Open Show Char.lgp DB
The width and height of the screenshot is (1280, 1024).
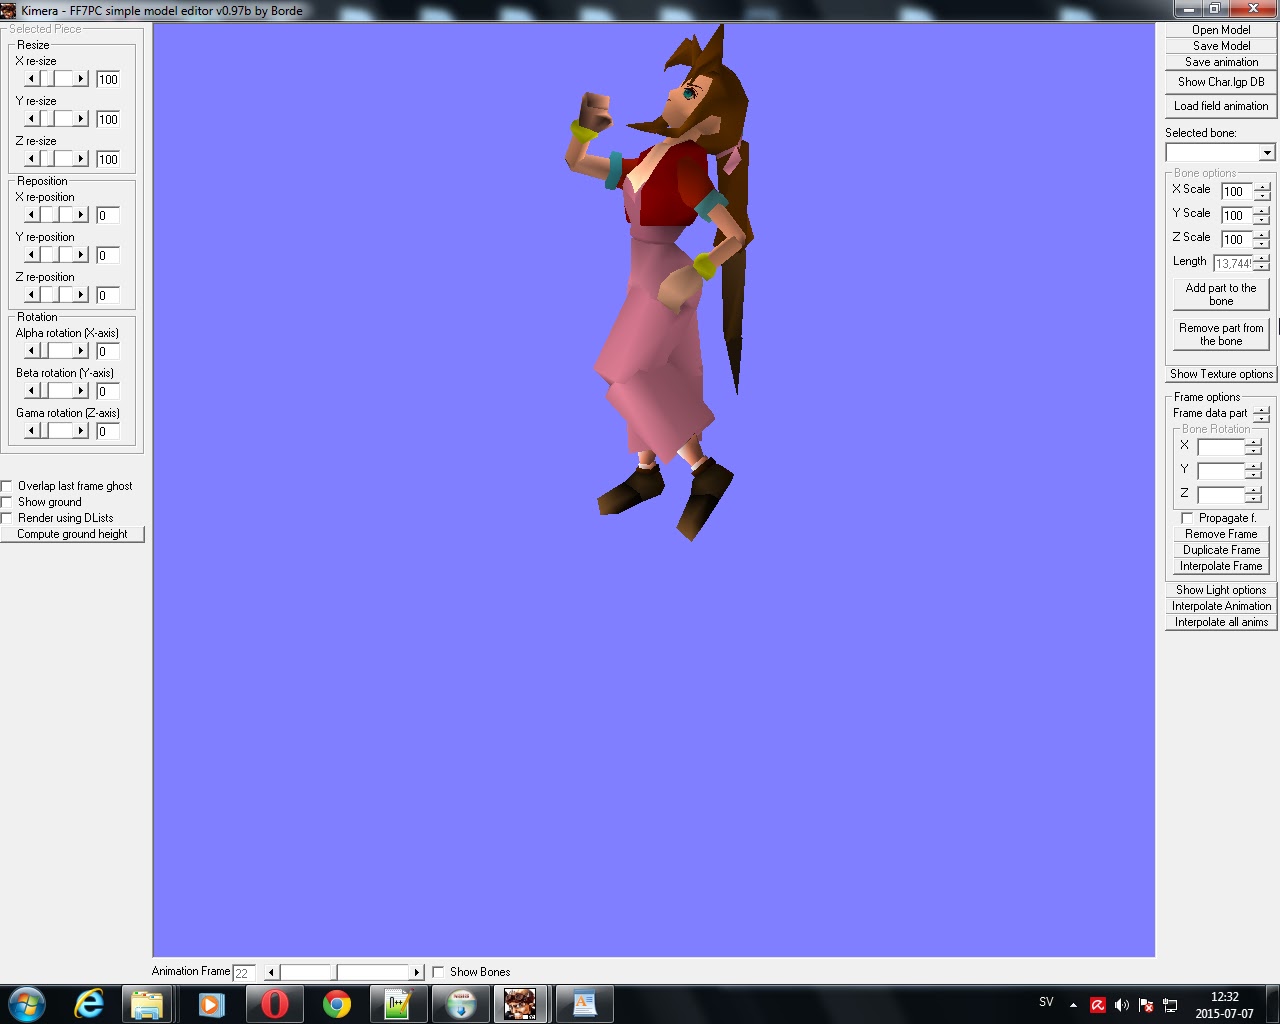pyautogui.click(x=1221, y=82)
